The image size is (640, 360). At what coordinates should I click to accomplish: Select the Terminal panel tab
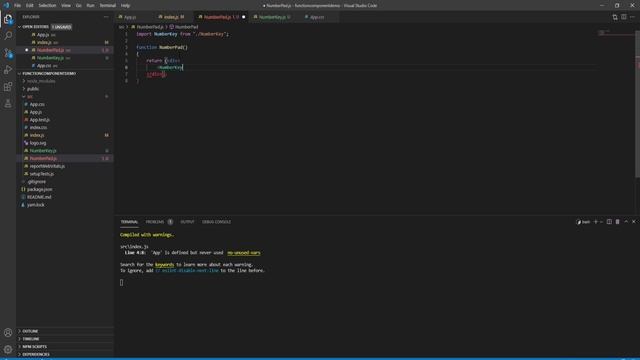pyautogui.click(x=129, y=222)
